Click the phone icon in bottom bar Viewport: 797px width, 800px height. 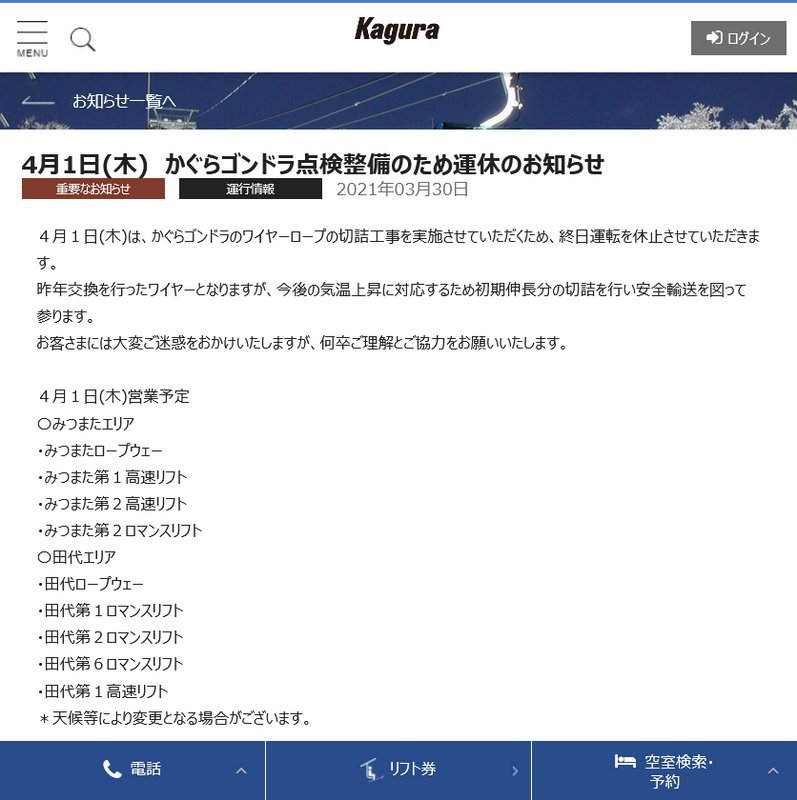112,769
